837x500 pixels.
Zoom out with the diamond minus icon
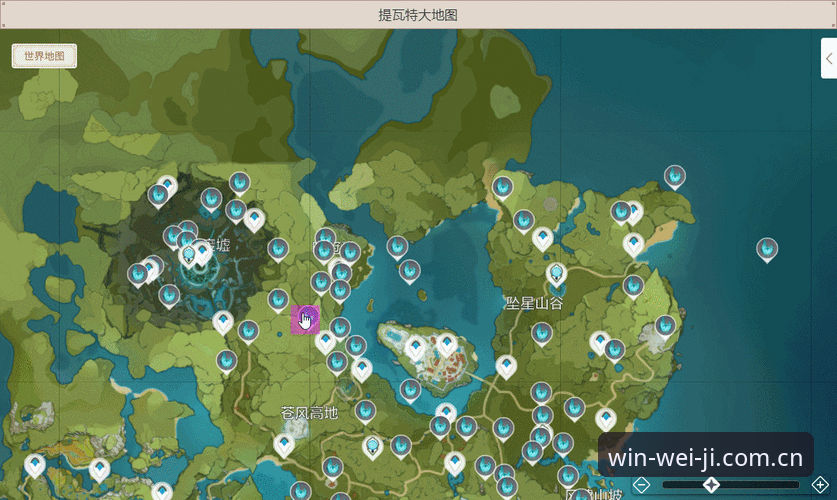pyautogui.click(x=642, y=485)
